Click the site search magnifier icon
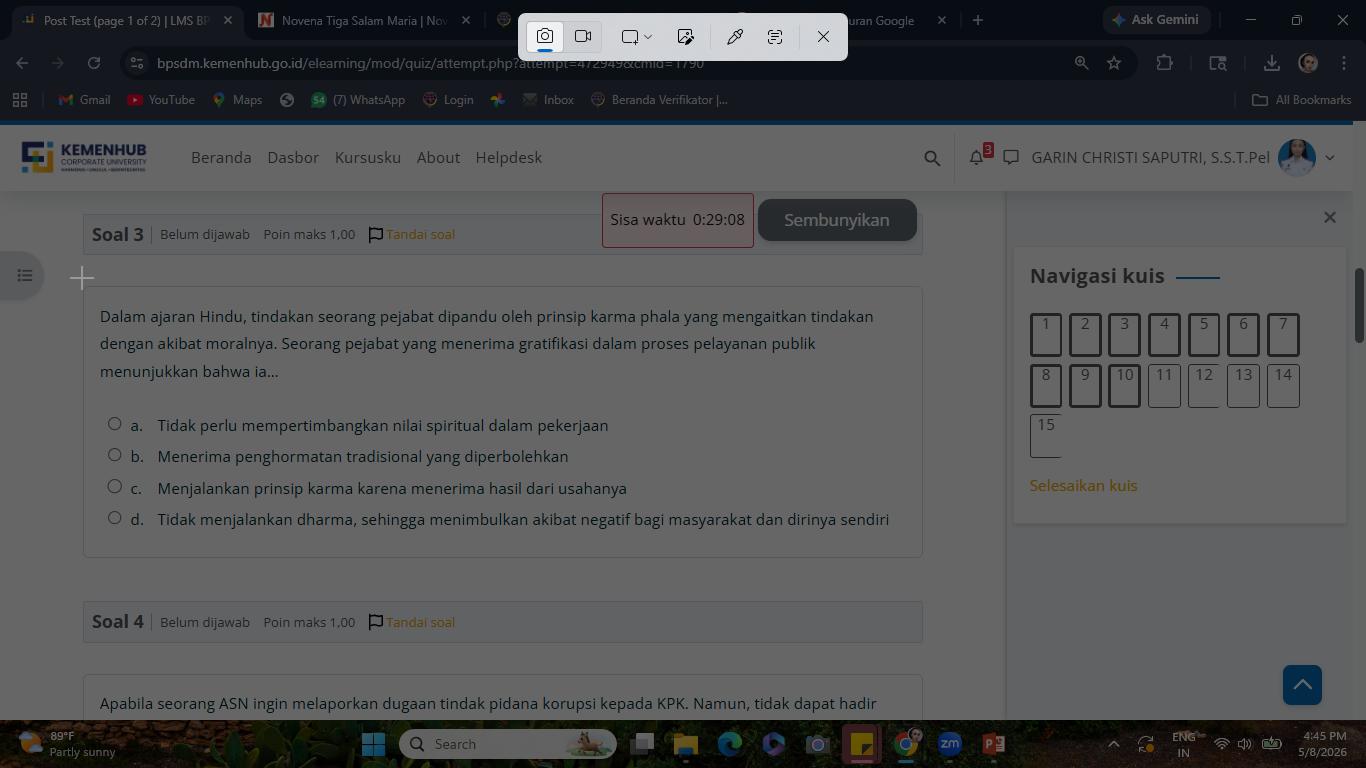The image size is (1366, 768). pos(932,158)
